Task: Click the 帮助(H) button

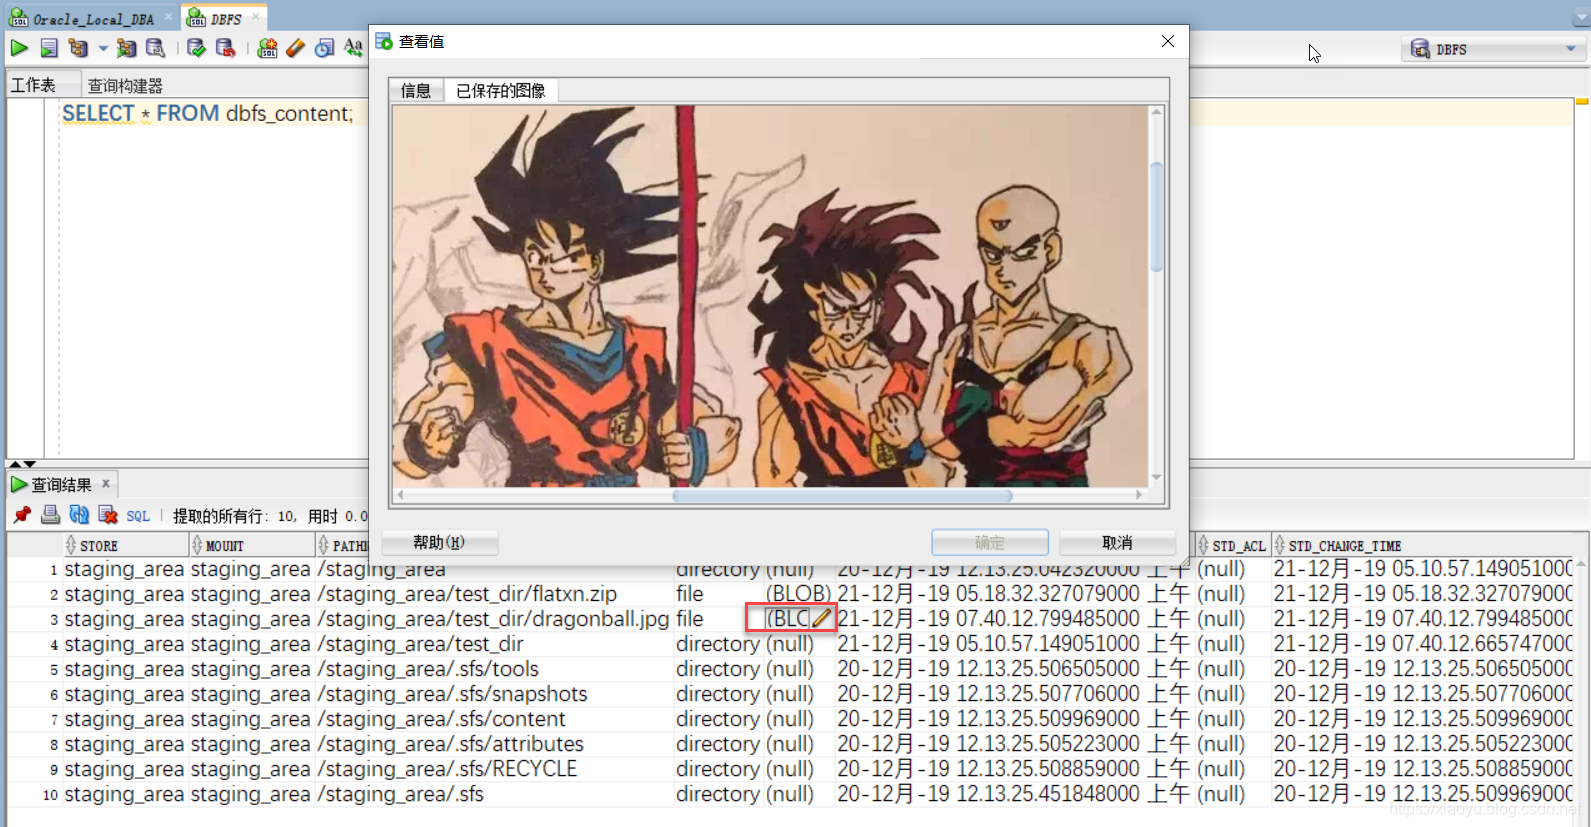Action: tap(439, 542)
